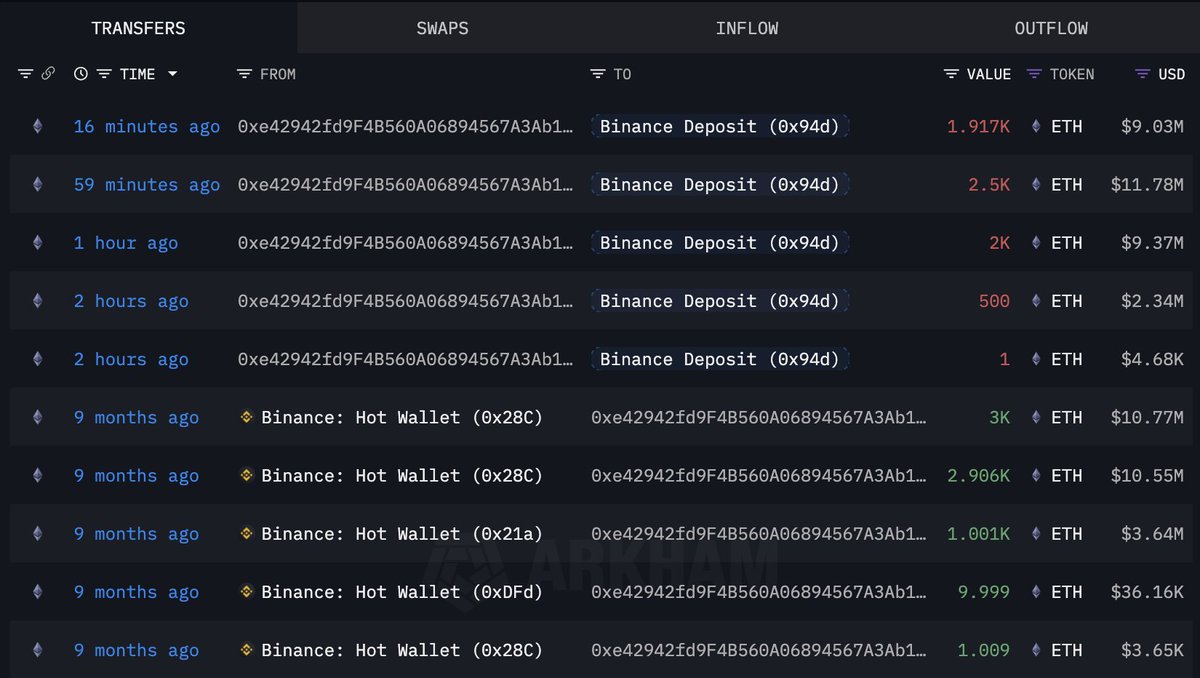Click the 2.5K value cell
Viewport: 1200px width, 678px height.
click(x=989, y=184)
